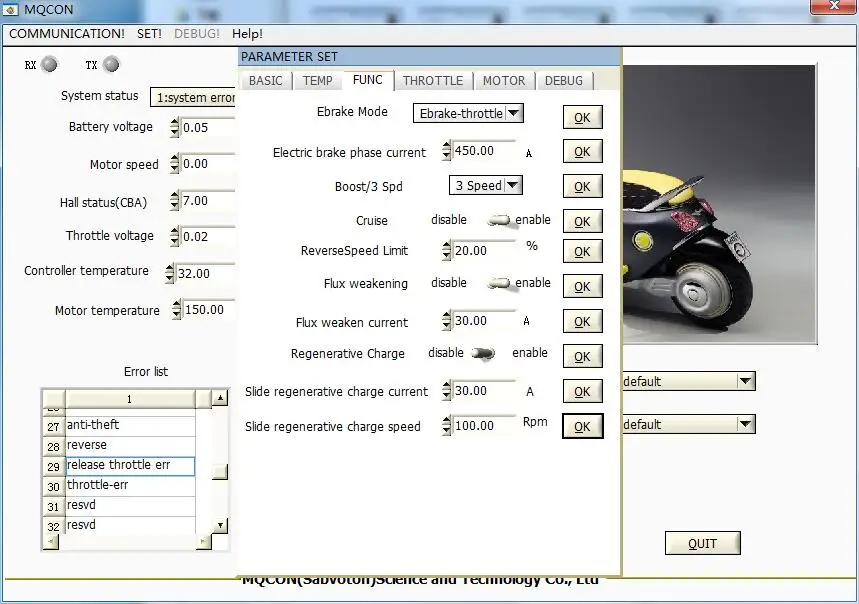Image resolution: width=859 pixels, height=604 pixels.
Task: Toggle the Flux weakening switch
Action: click(x=498, y=284)
